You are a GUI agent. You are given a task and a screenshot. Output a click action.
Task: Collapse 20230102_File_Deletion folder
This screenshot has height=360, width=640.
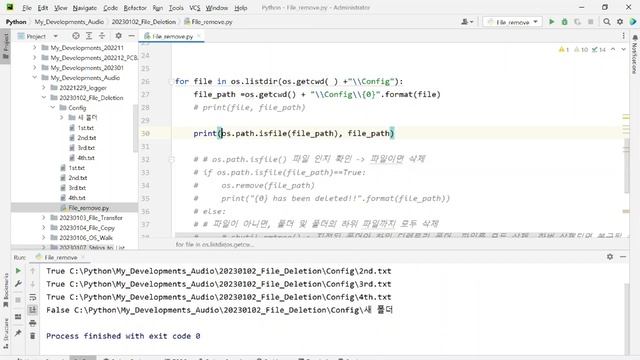point(44,98)
